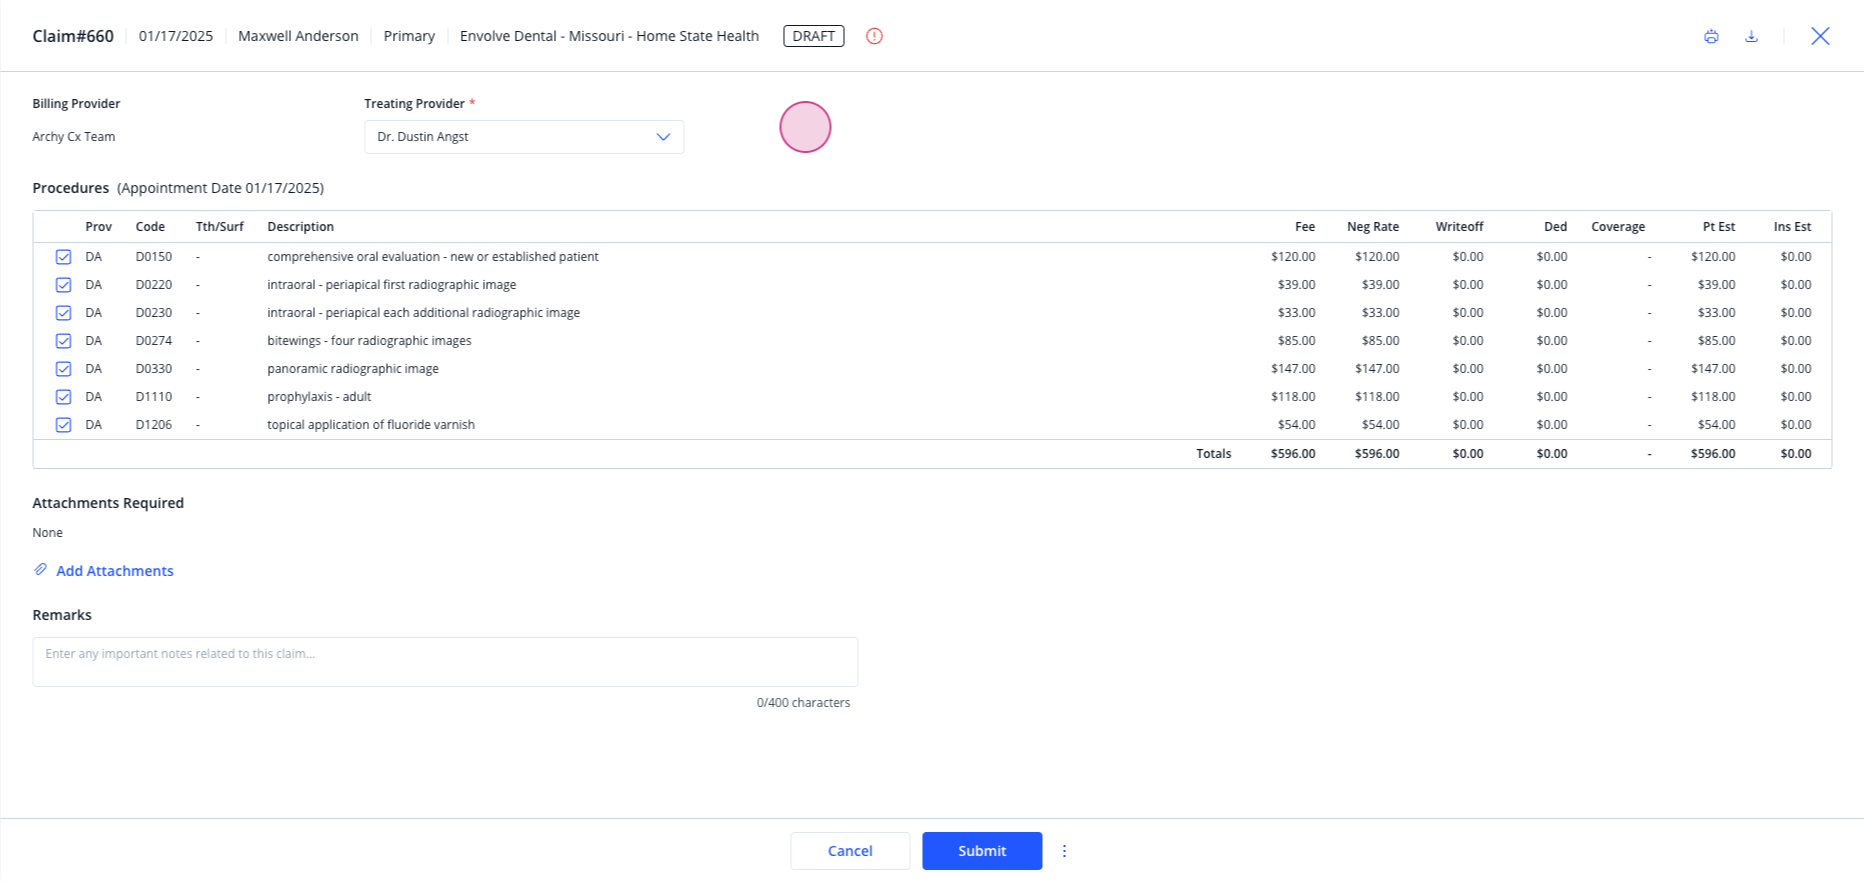Click the Description column header
Image resolution: width=1864 pixels, height=882 pixels.
coord(300,227)
